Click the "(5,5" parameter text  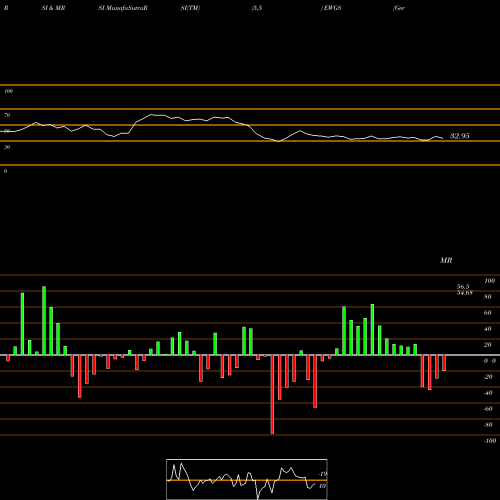[257, 8]
